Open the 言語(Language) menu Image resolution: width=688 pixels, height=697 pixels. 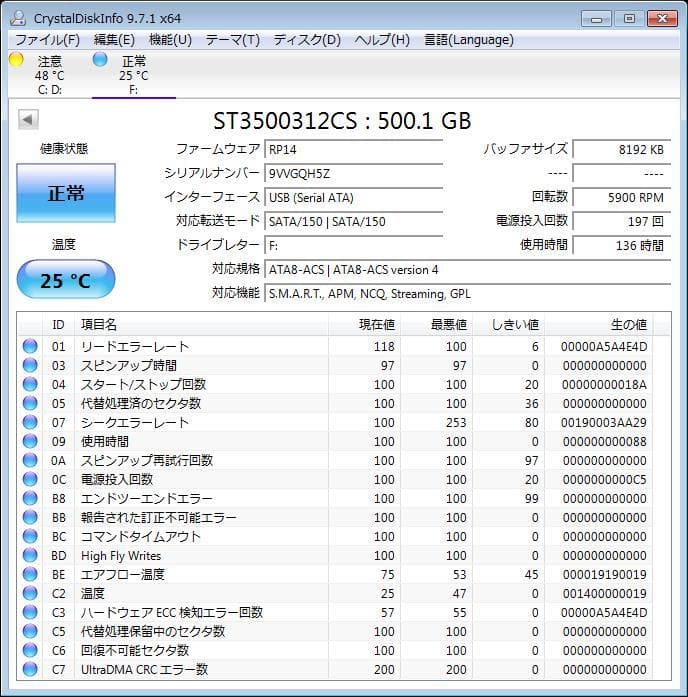[469, 40]
